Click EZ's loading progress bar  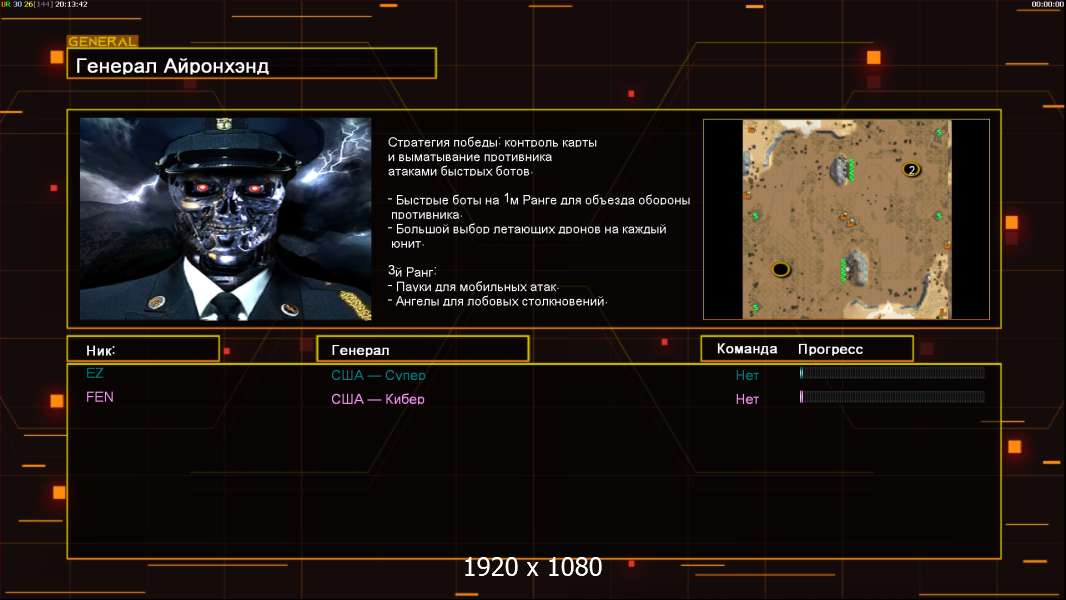892,372
